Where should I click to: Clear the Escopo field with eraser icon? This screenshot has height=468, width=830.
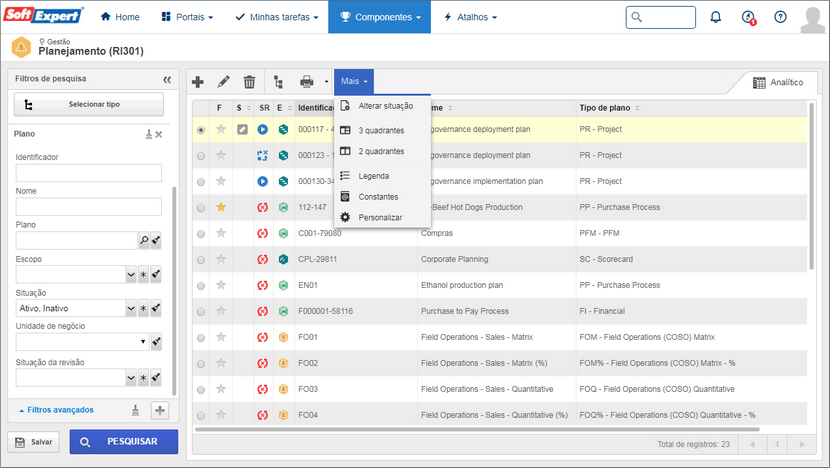tap(156, 275)
